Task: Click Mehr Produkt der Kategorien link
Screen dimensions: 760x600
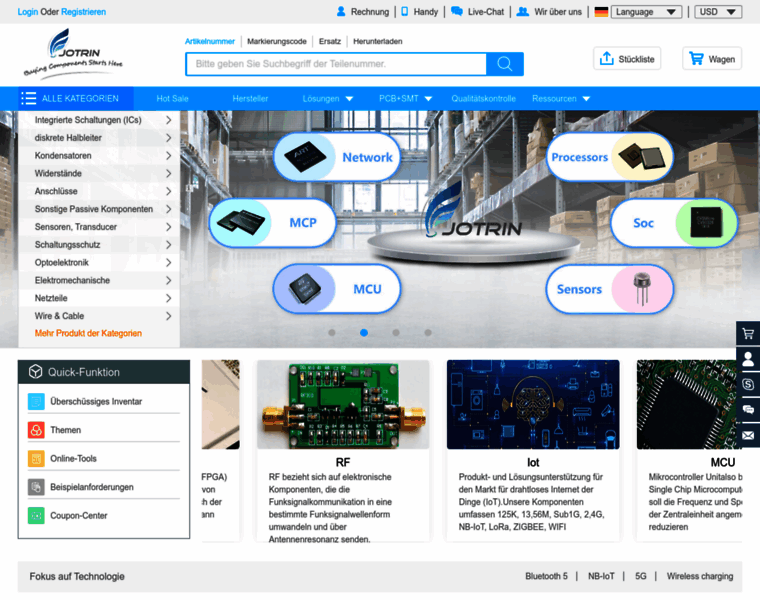Action: (x=88, y=333)
